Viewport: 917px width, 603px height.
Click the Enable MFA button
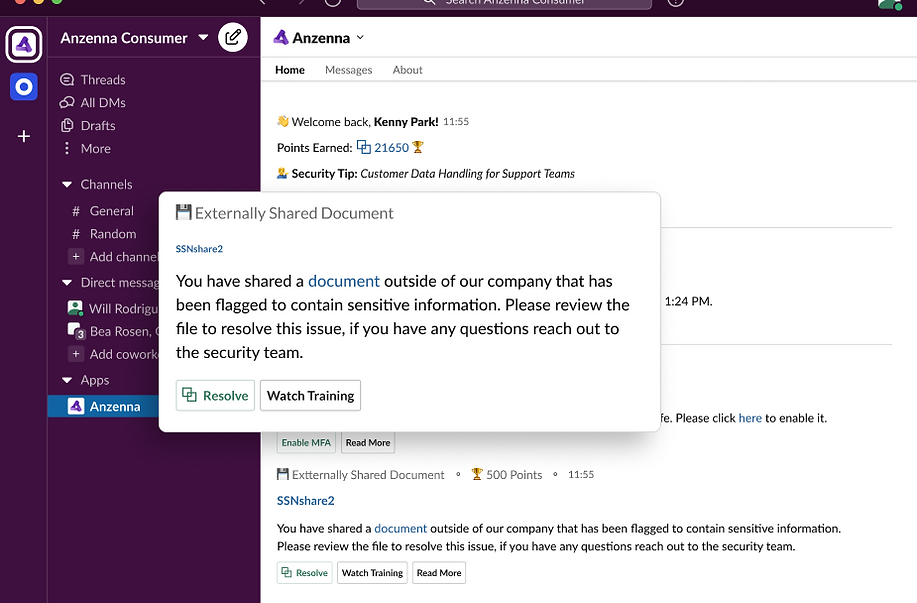coord(308,443)
